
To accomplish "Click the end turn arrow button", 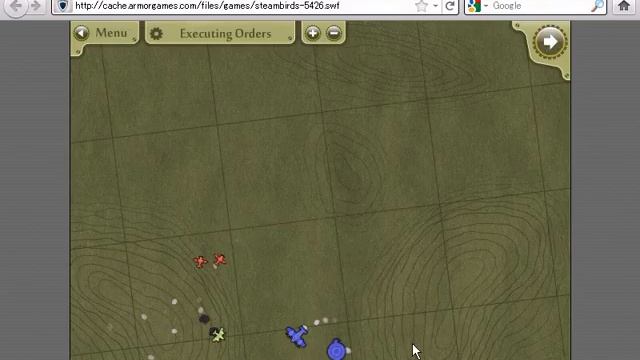I will [550, 42].
